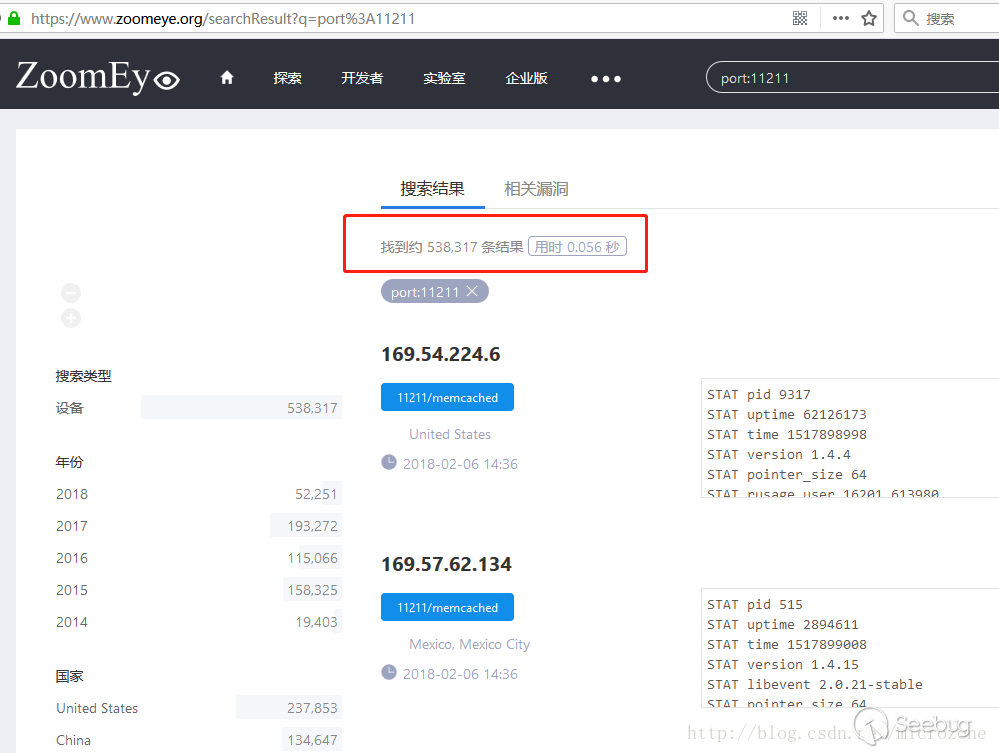The image size is (999, 753).
Task: Switch to the 相关漏洞 tab
Action: click(x=536, y=189)
